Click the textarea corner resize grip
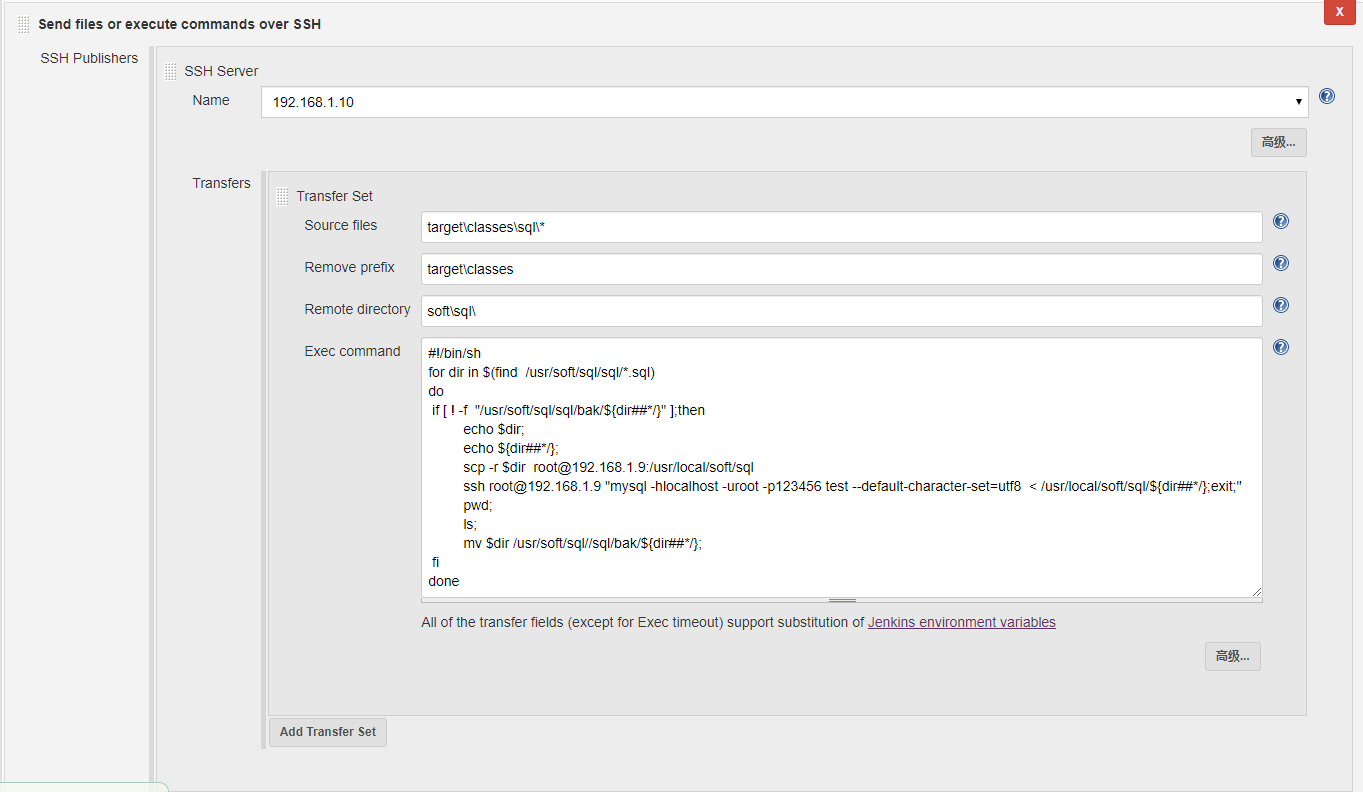The image size is (1363, 792). tap(1256, 591)
